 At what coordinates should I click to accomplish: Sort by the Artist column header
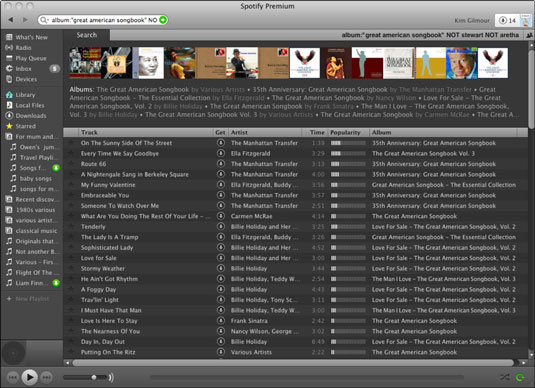(x=265, y=132)
